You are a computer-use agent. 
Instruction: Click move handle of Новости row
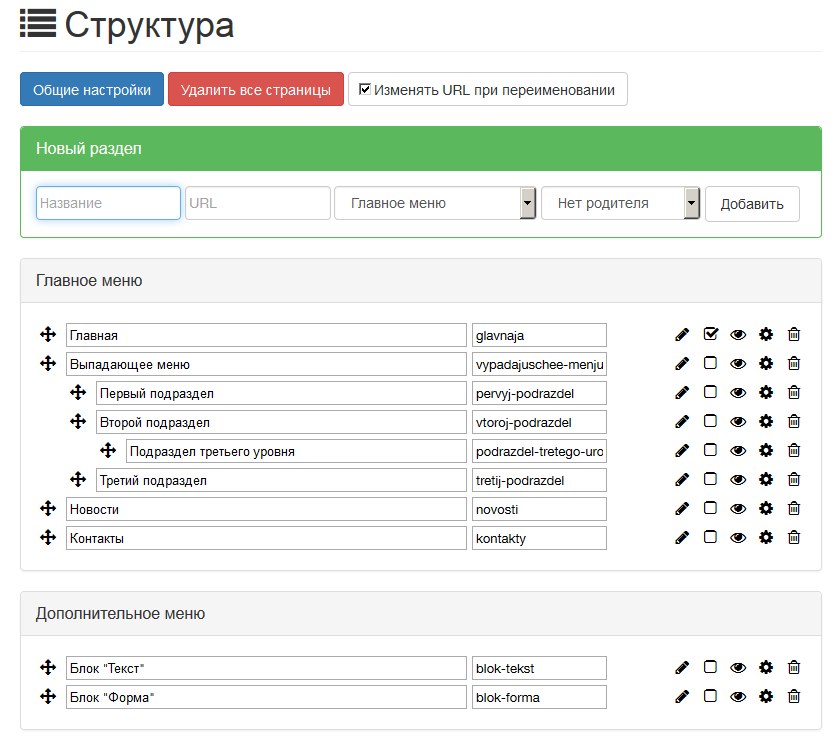click(x=48, y=509)
